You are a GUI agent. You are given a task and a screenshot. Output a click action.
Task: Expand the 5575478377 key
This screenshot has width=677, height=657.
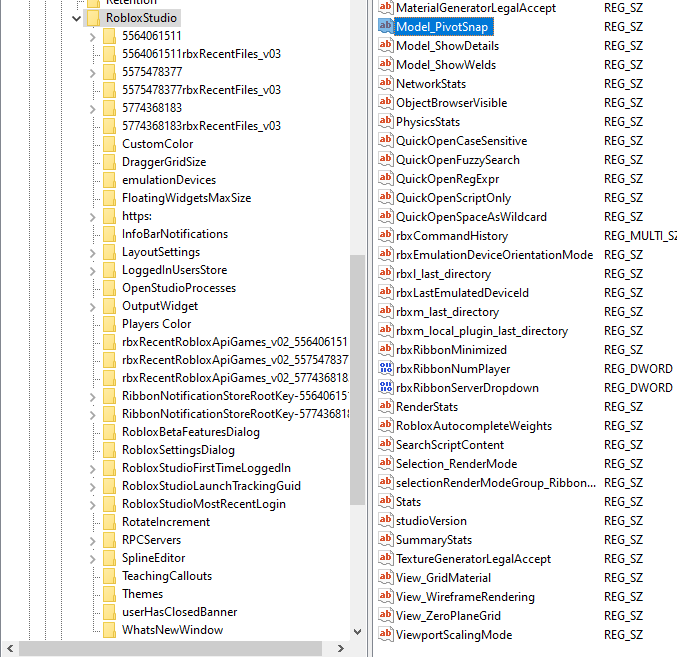pyautogui.click(x=92, y=72)
